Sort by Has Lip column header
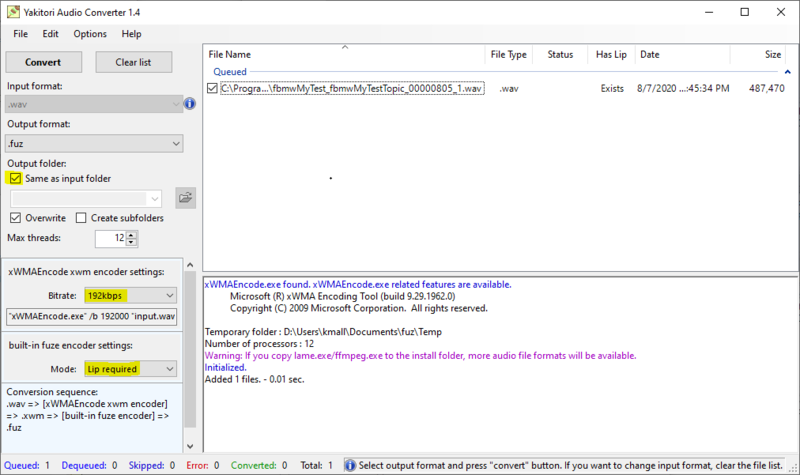This screenshot has height=475, width=800. 611,54
